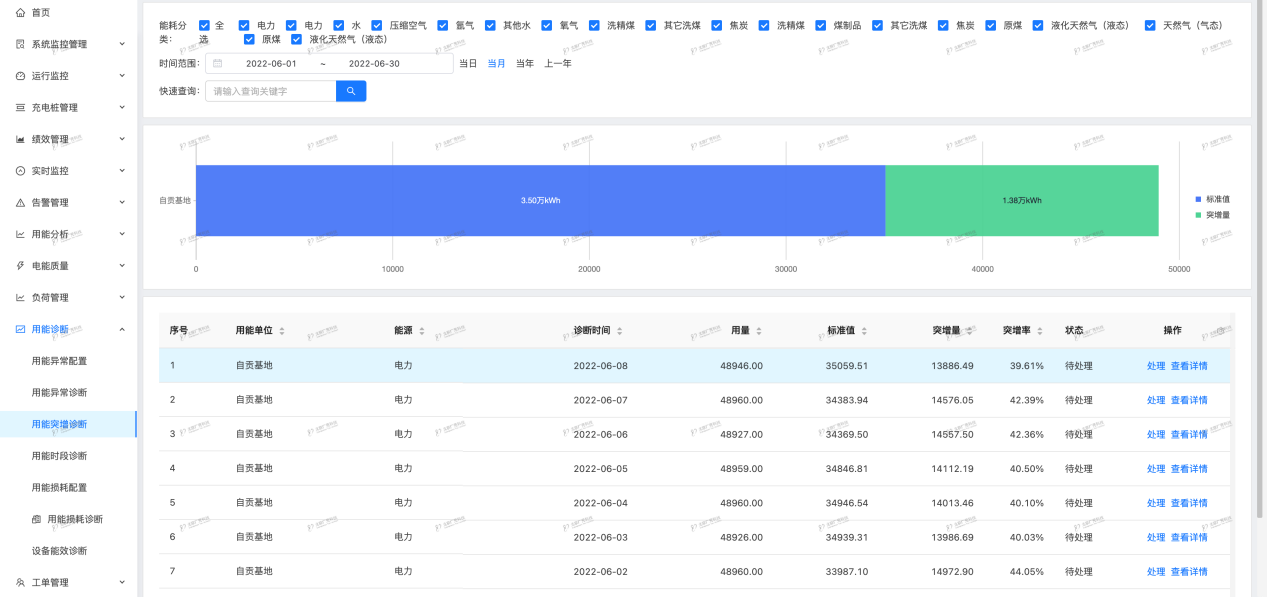Toggle 突增量 green legend swatch
The width and height of the screenshot is (1267, 597).
click(x=1198, y=215)
